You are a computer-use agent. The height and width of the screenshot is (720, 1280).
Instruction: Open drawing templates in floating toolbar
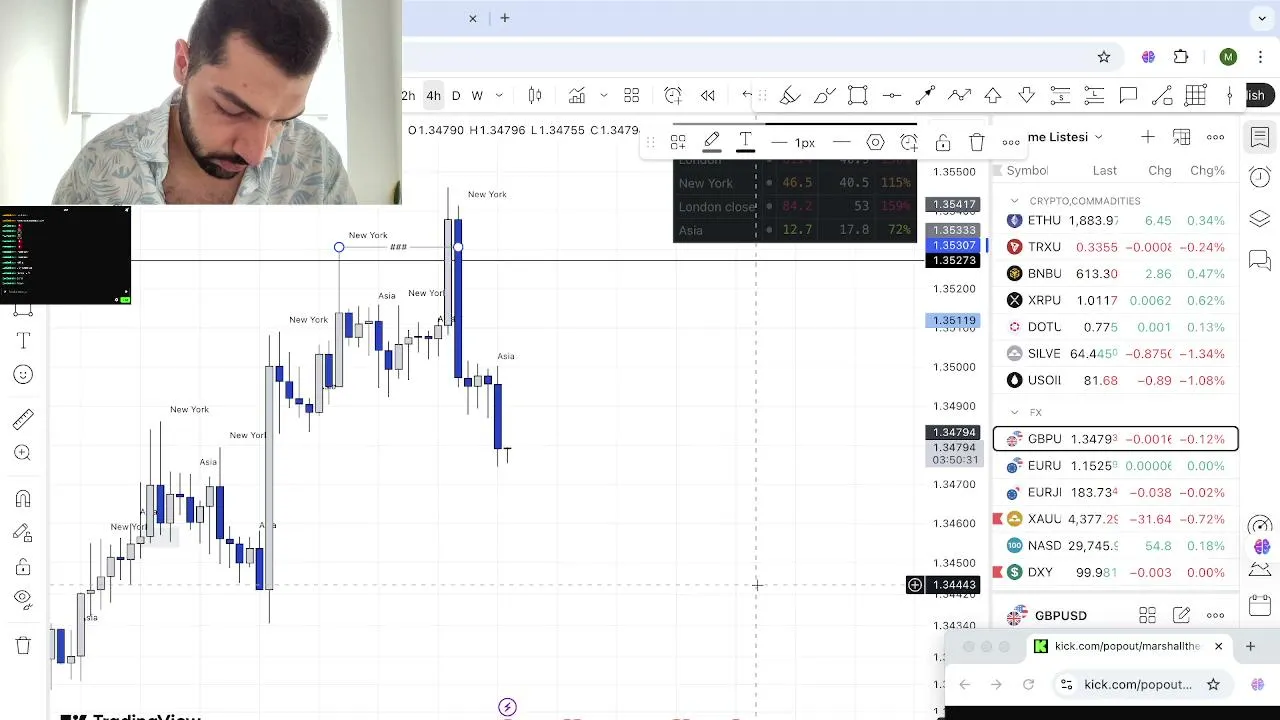678,143
